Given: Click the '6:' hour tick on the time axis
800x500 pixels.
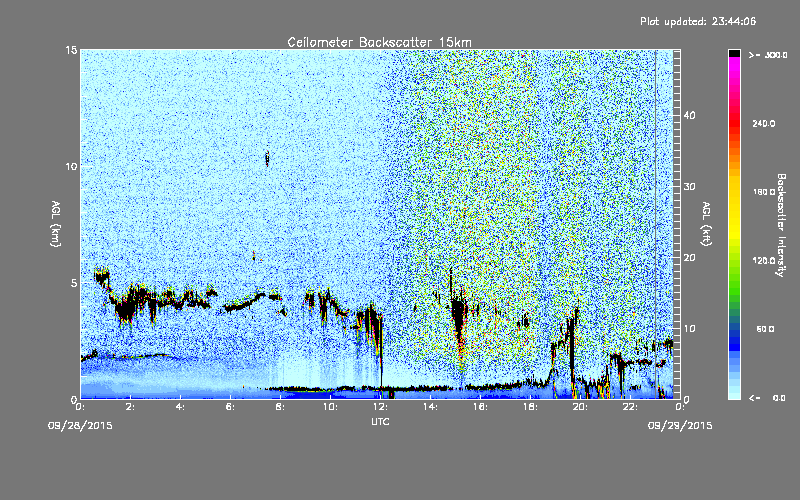Looking at the screenshot, I should [231, 407].
